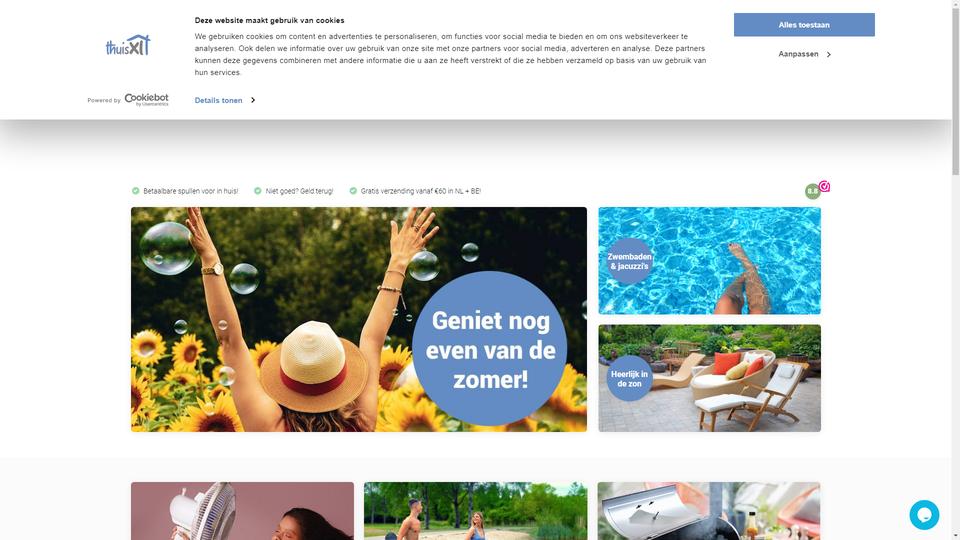Open the live chat bubble icon
This screenshot has height=540, width=960.
click(924, 515)
